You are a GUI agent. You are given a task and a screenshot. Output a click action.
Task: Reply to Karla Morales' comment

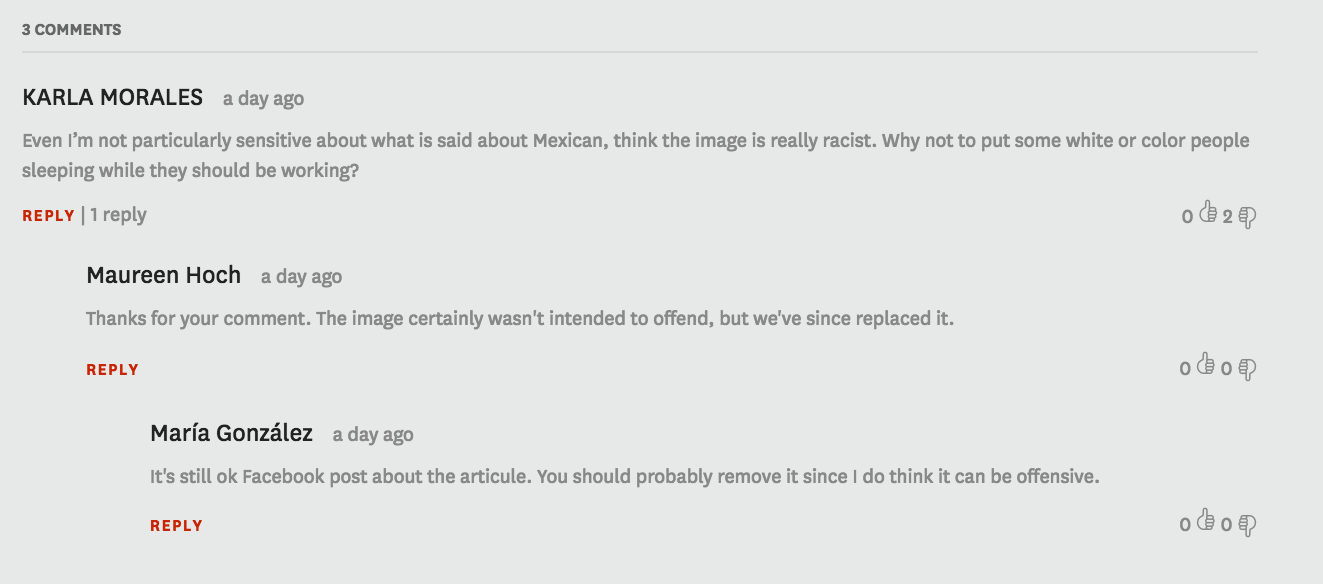[x=48, y=215]
